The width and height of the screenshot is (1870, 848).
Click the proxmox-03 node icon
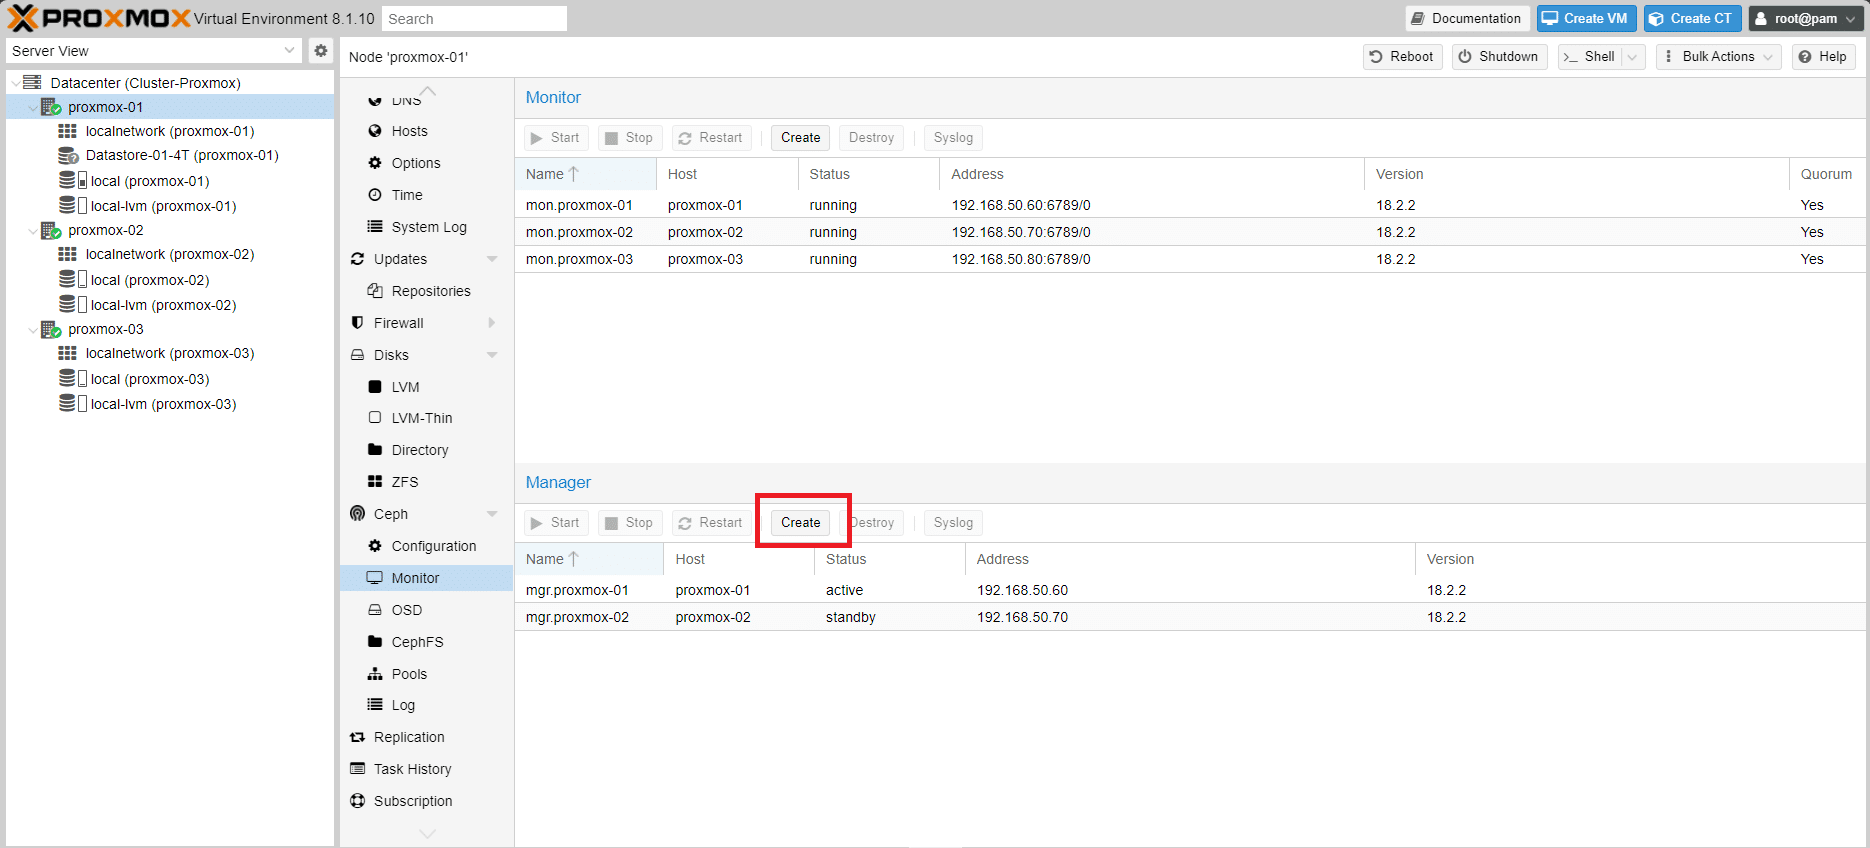[x=51, y=329]
